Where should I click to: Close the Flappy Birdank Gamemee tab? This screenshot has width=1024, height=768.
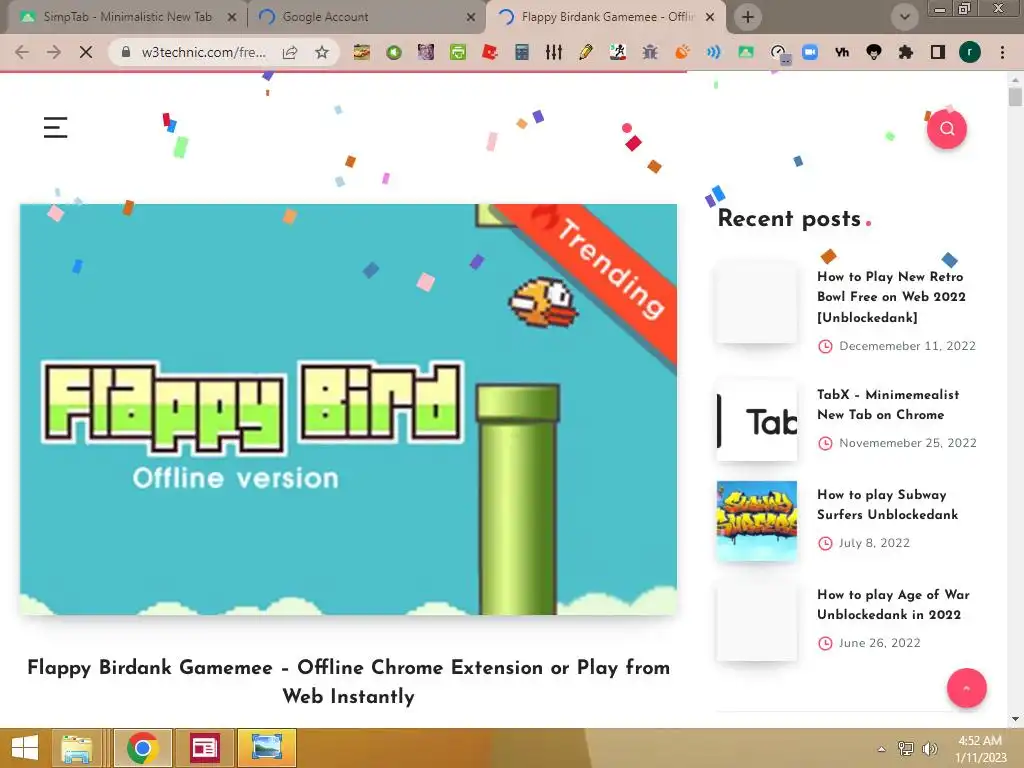[x=710, y=18]
